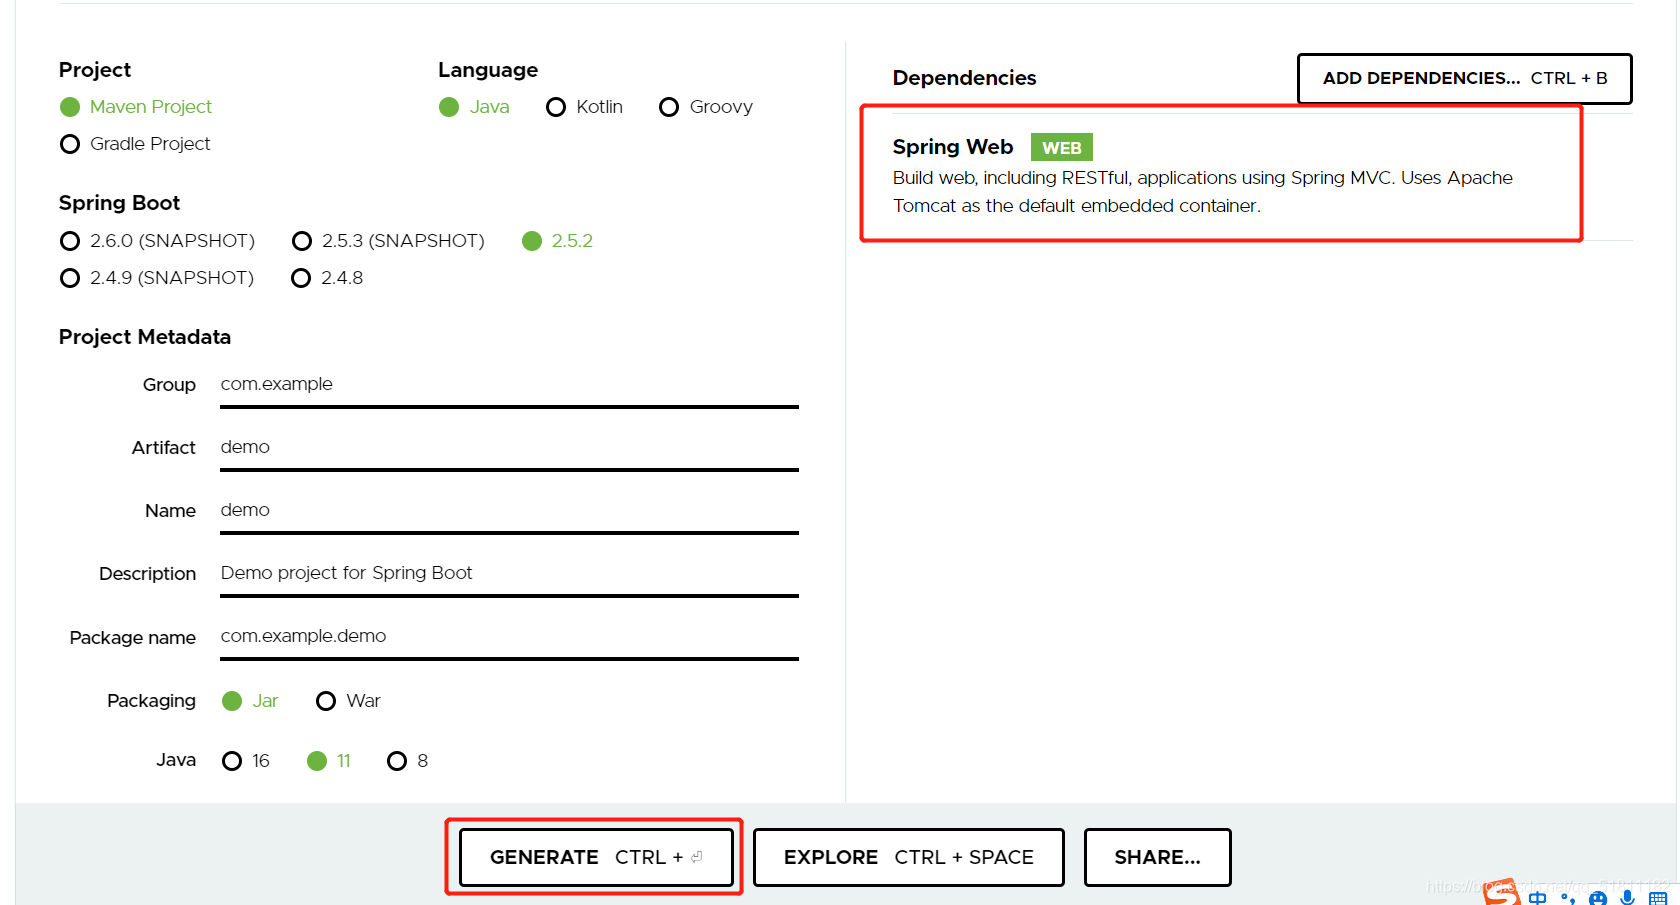The width and height of the screenshot is (1680, 905).
Task: Click the Package name label
Action: click(x=132, y=638)
